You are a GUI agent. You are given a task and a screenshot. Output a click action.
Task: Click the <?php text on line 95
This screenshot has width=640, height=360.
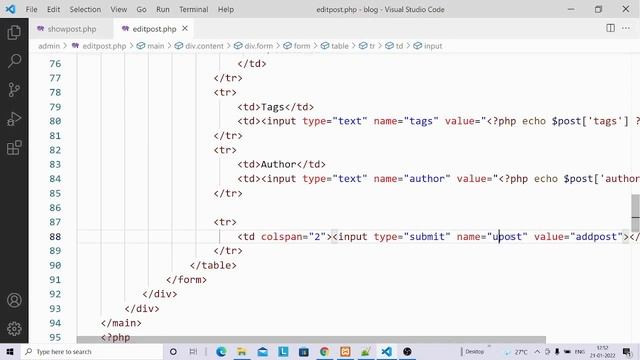click(116, 338)
